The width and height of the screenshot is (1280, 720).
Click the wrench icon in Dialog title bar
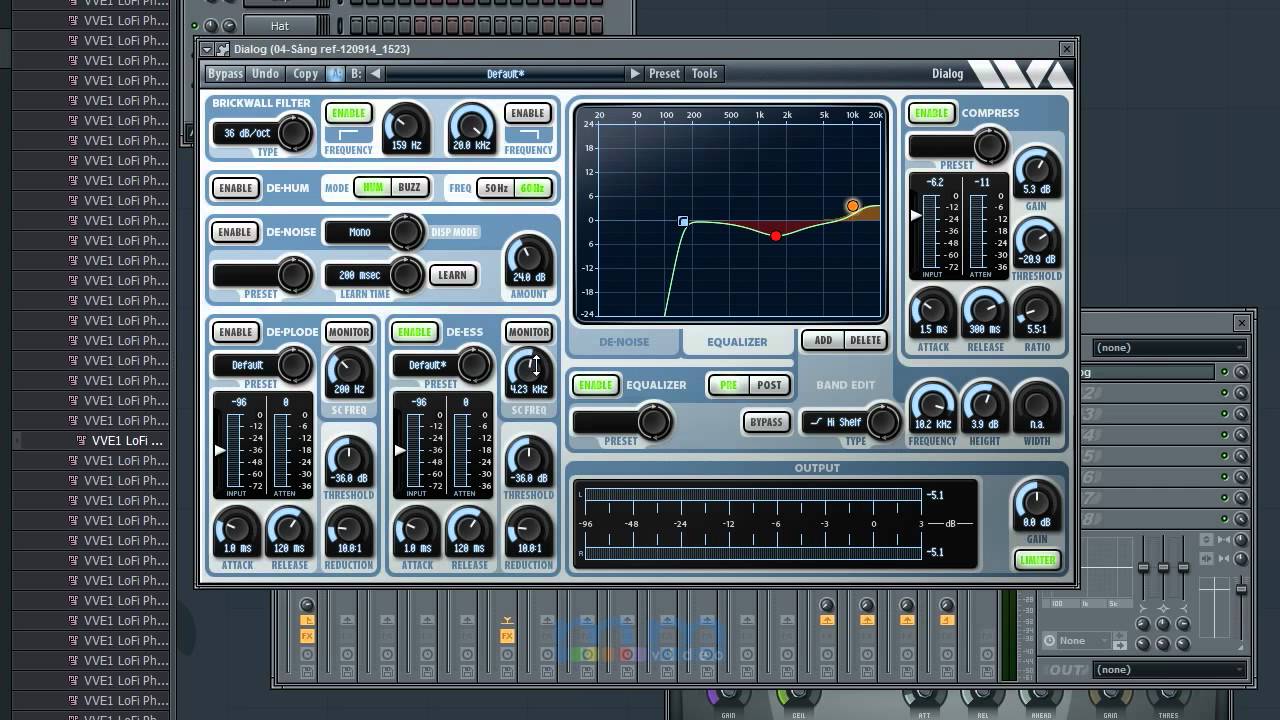click(x=223, y=49)
